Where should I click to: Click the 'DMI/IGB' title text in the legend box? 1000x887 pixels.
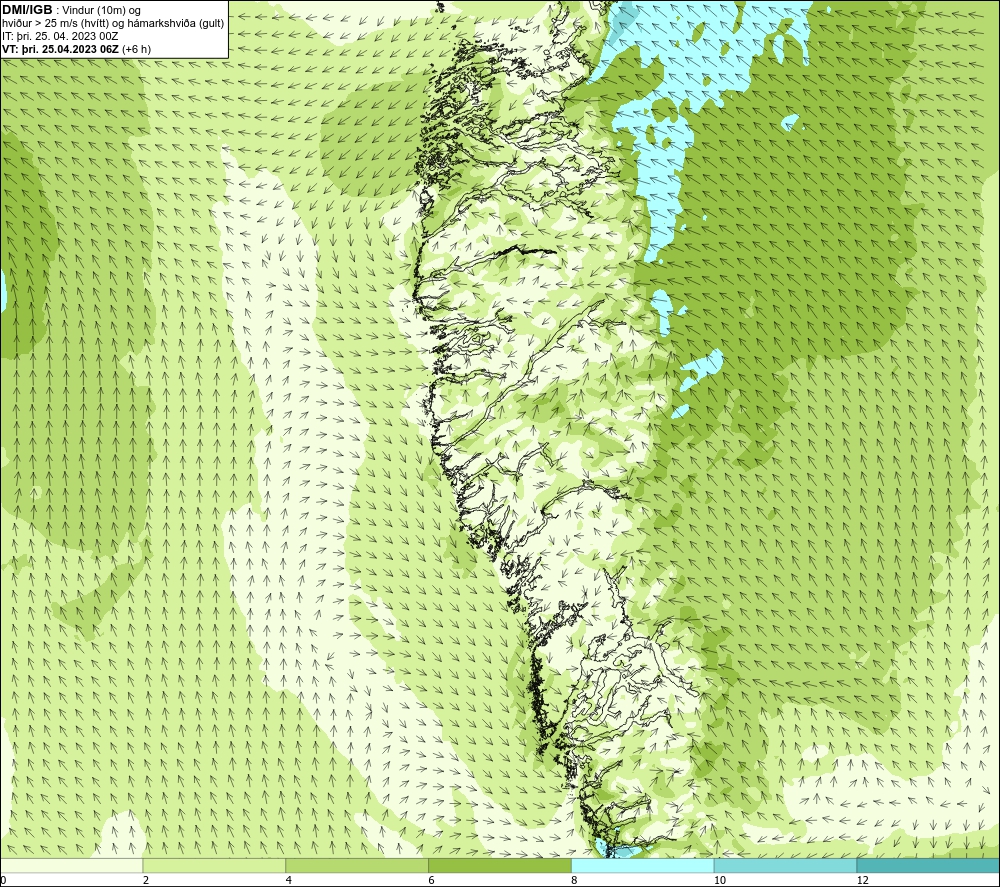click(x=27, y=10)
